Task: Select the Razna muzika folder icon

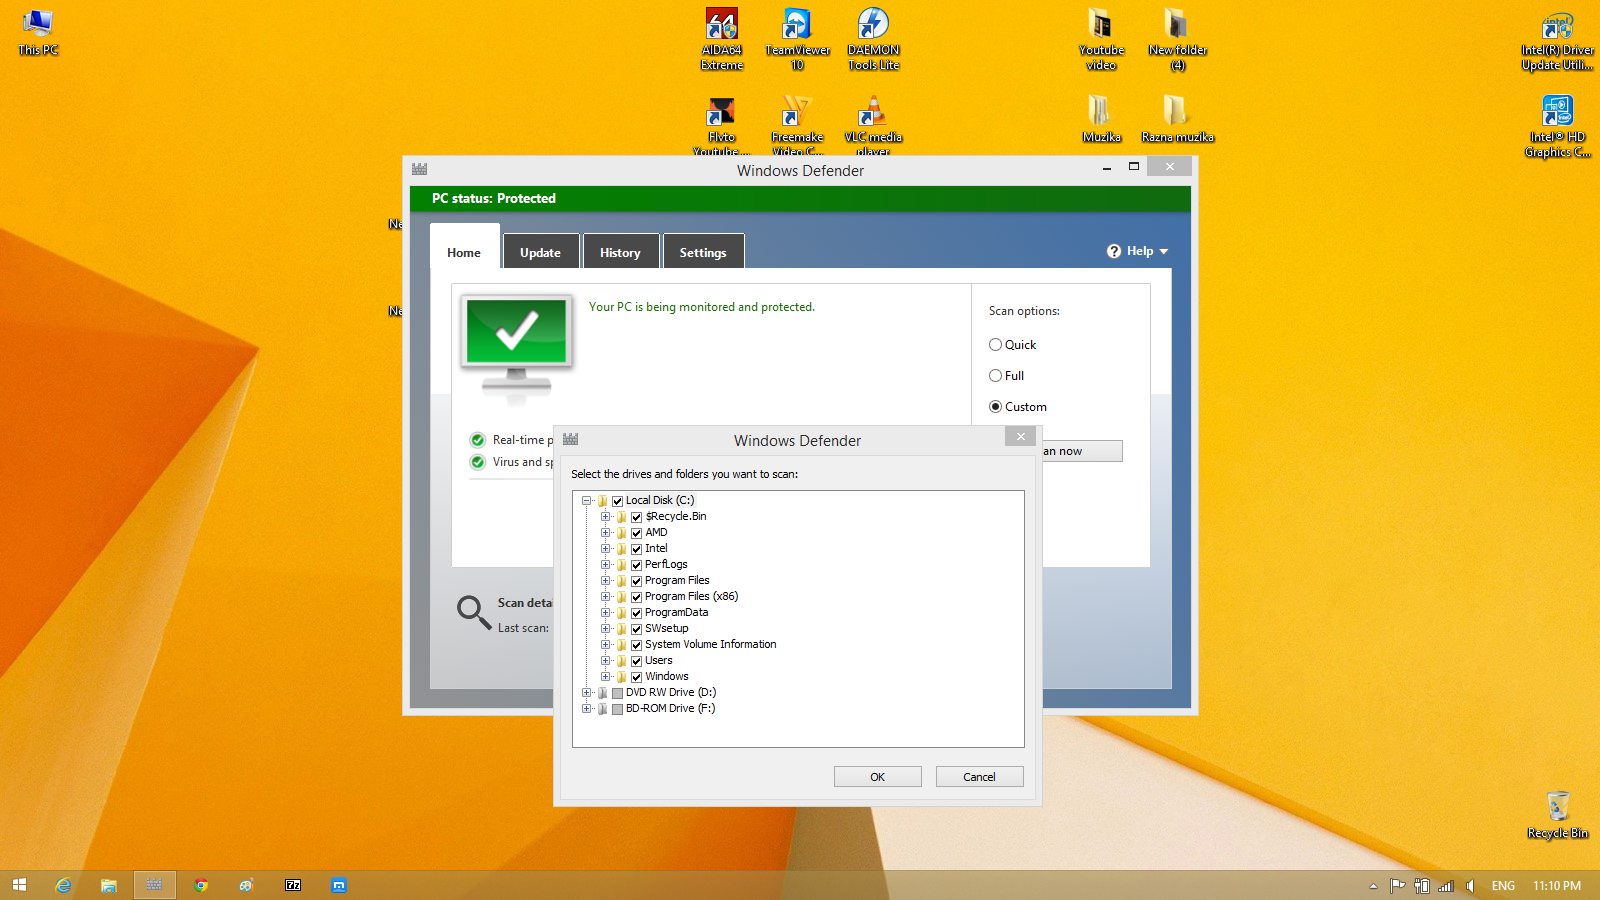Action: pyautogui.click(x=1177, y=119)
